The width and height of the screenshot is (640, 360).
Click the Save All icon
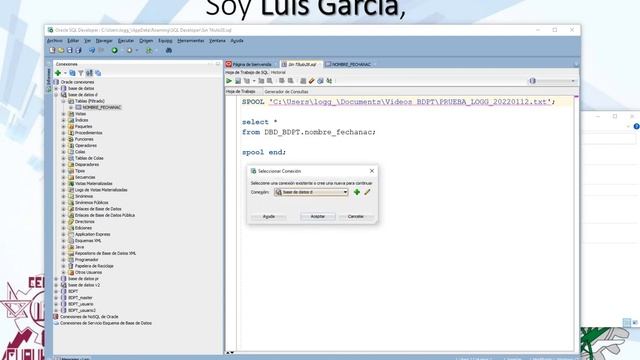coord(78,50)
